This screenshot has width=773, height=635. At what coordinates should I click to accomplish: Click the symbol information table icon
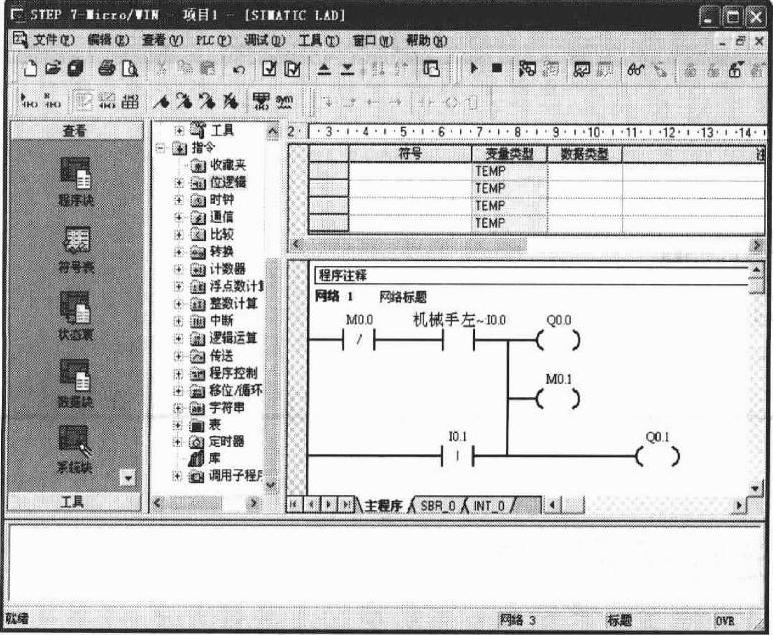[261, 101]
